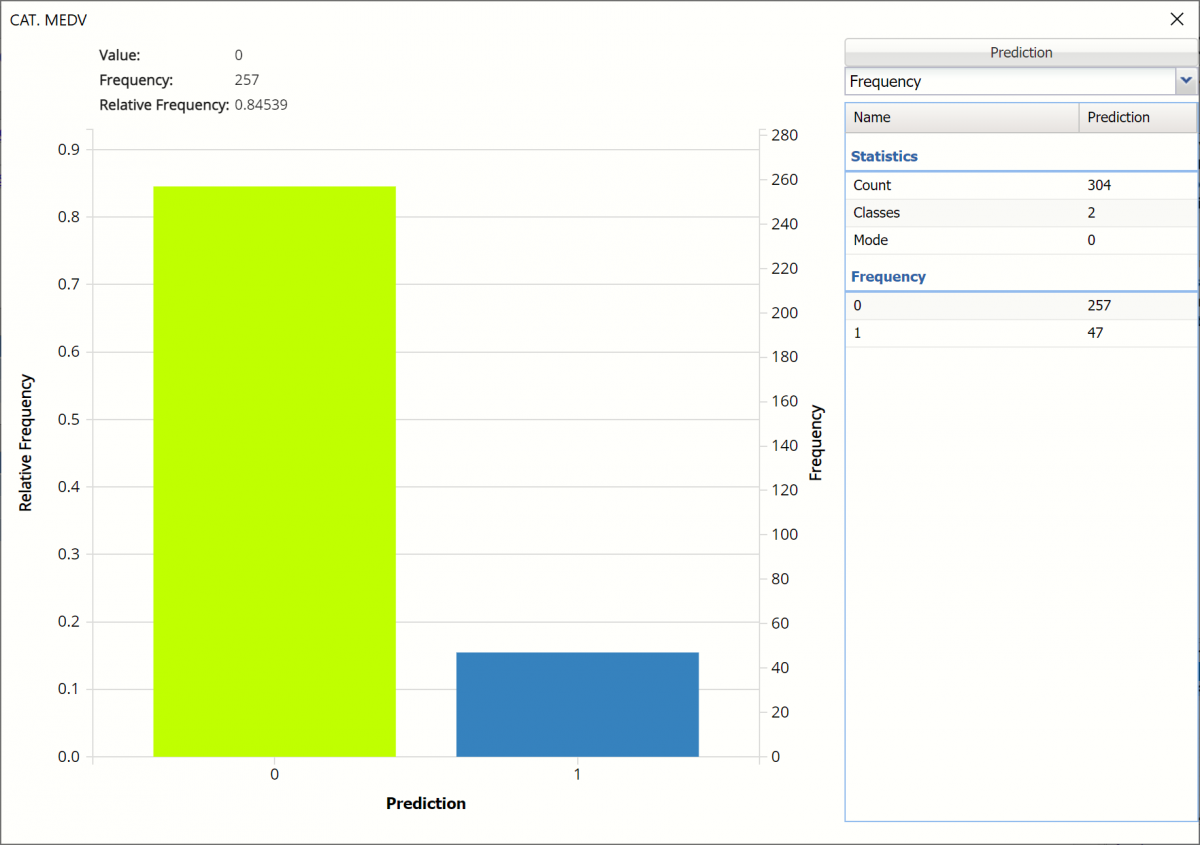This screenshot has width=1200, height=845.
Task: Click the Relative Frequency value 0.84539
Action: click(260, 104)
